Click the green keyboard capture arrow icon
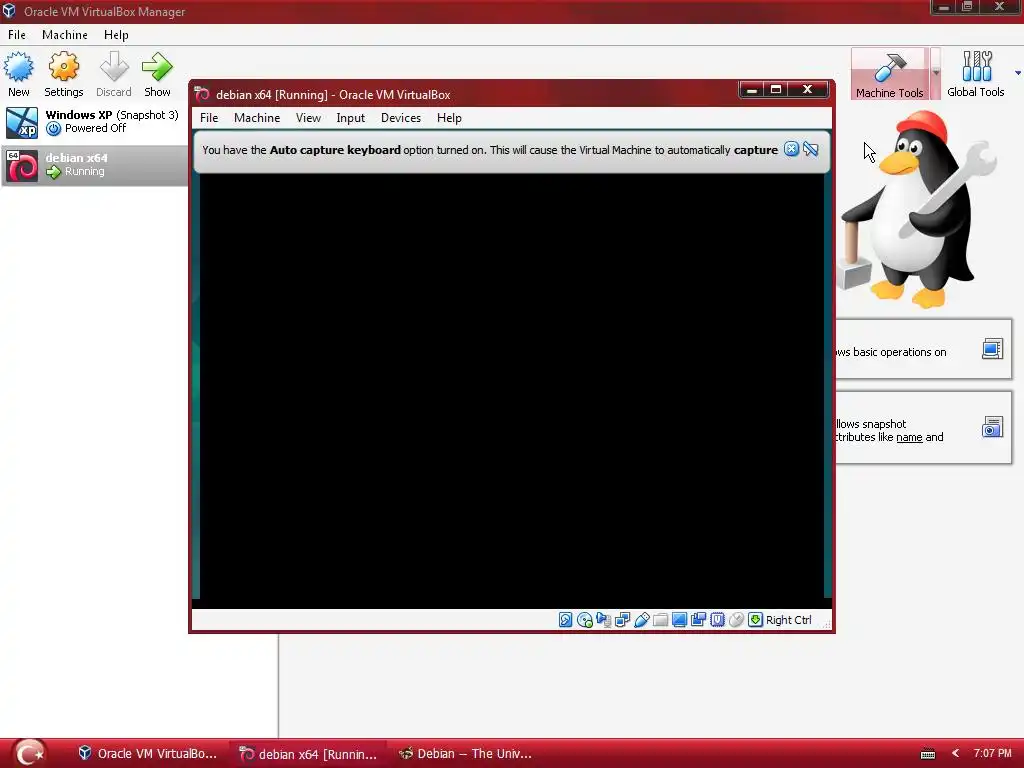 point(755,620)
